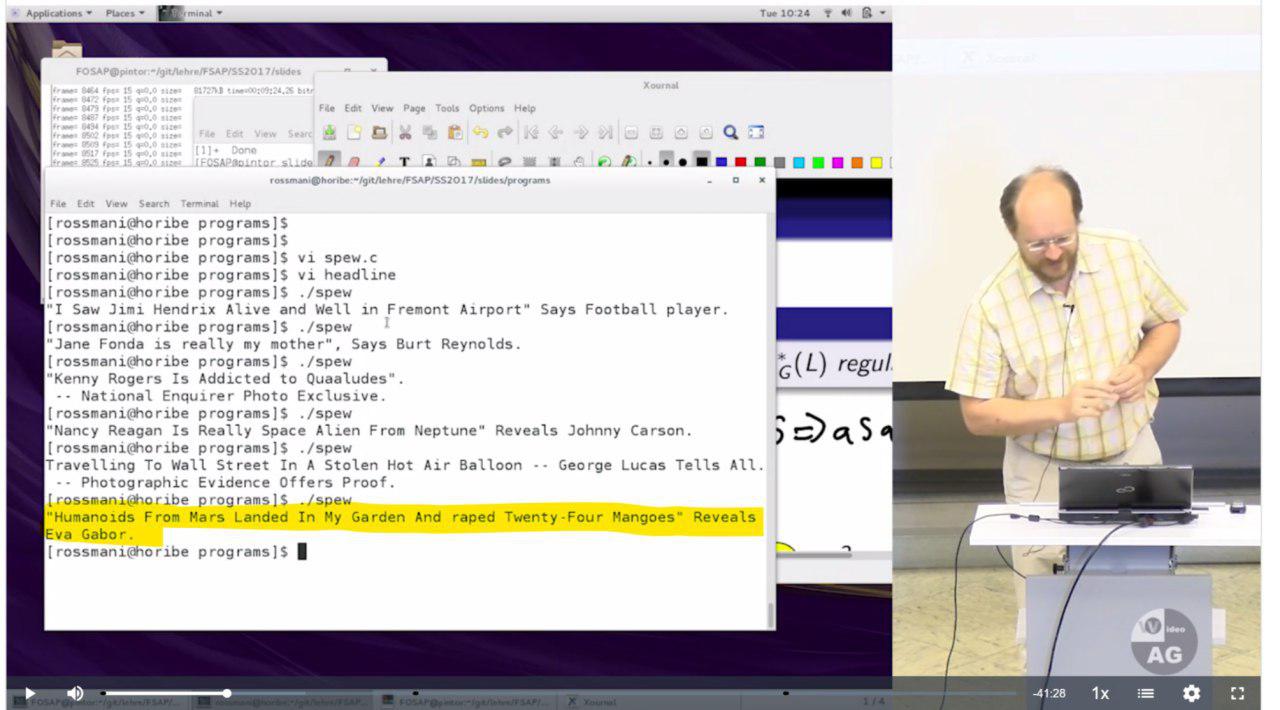1280x710 pixels.
Task: Open video player settings gear
Action: 1191,693
